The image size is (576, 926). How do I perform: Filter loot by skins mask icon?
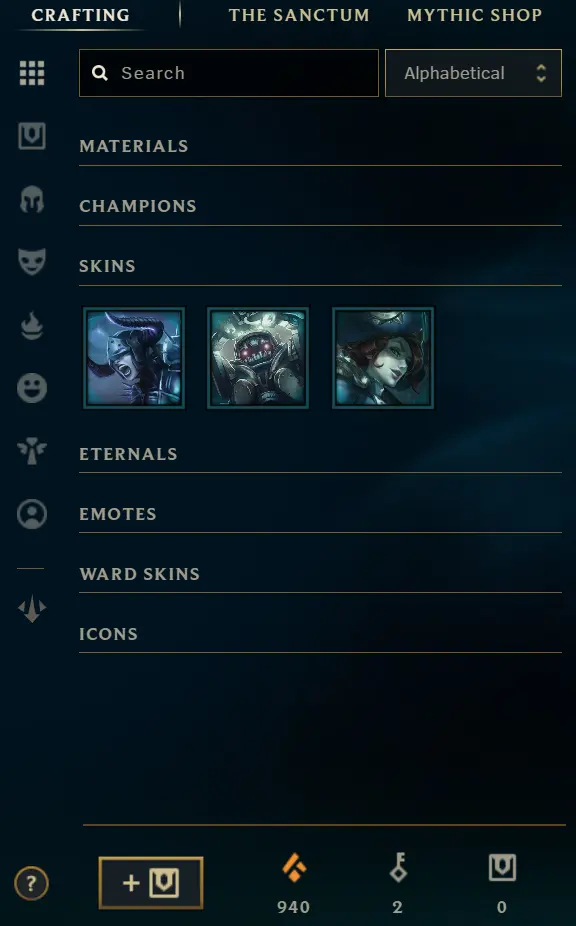pyautogui.click(x=32, y=262)
